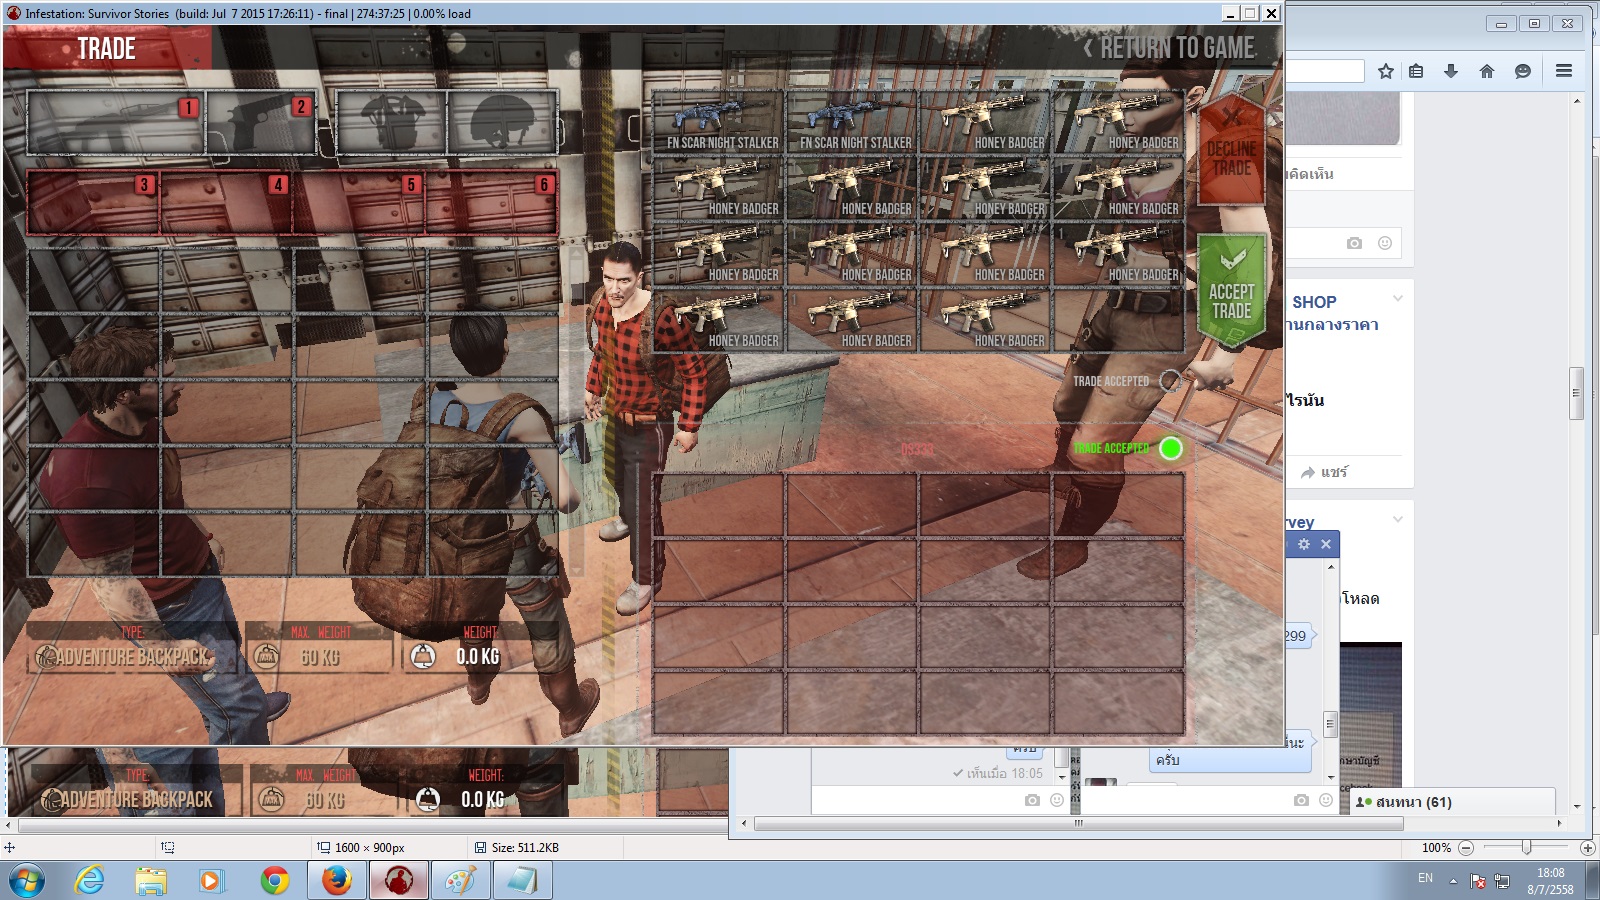
Task: Toggle the green Trade Accepted indicator
Action: [x=1170, y=448]
